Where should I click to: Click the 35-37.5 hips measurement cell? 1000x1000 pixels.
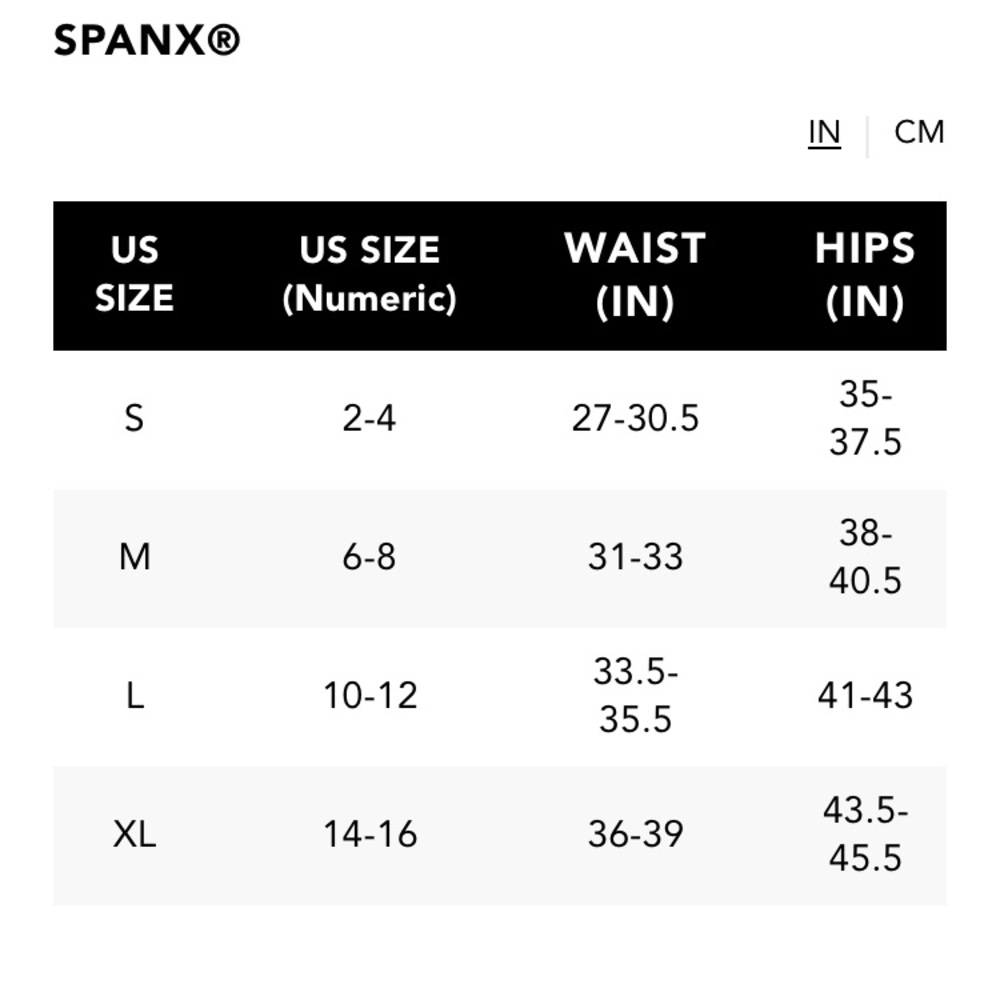pos(864,418)
